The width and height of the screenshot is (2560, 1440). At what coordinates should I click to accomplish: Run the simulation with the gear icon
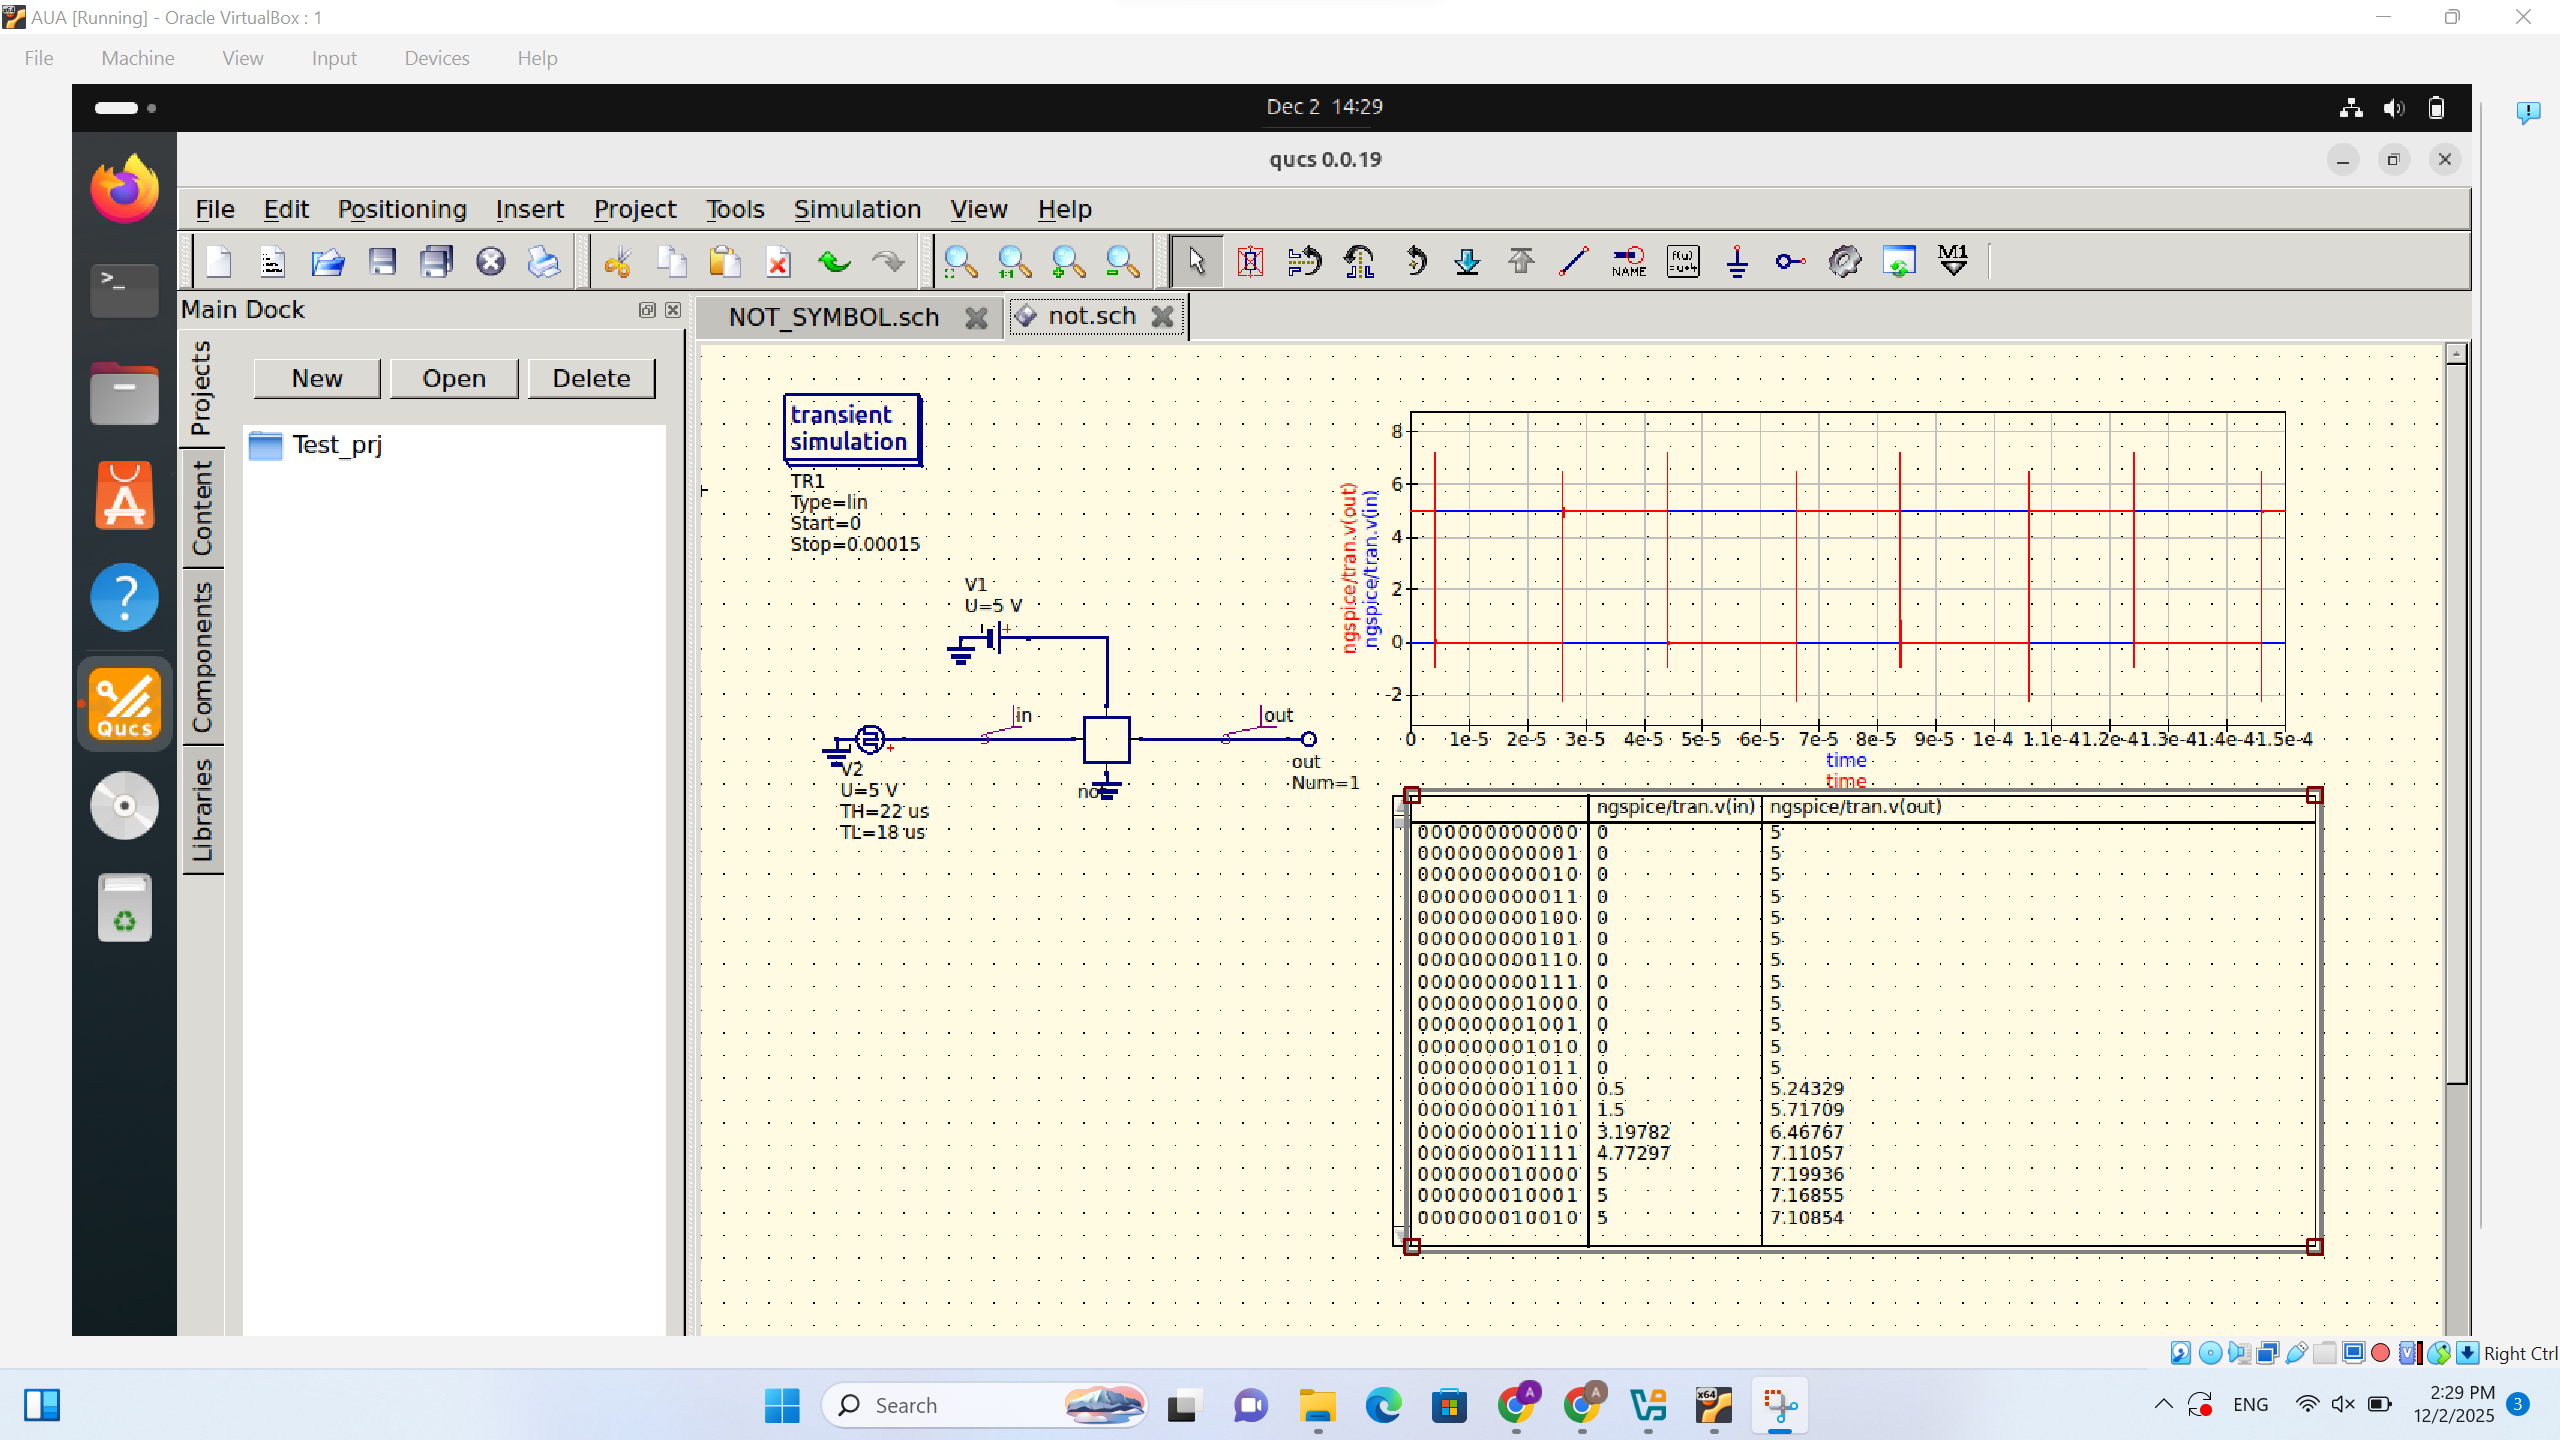tap(1845, 262)
